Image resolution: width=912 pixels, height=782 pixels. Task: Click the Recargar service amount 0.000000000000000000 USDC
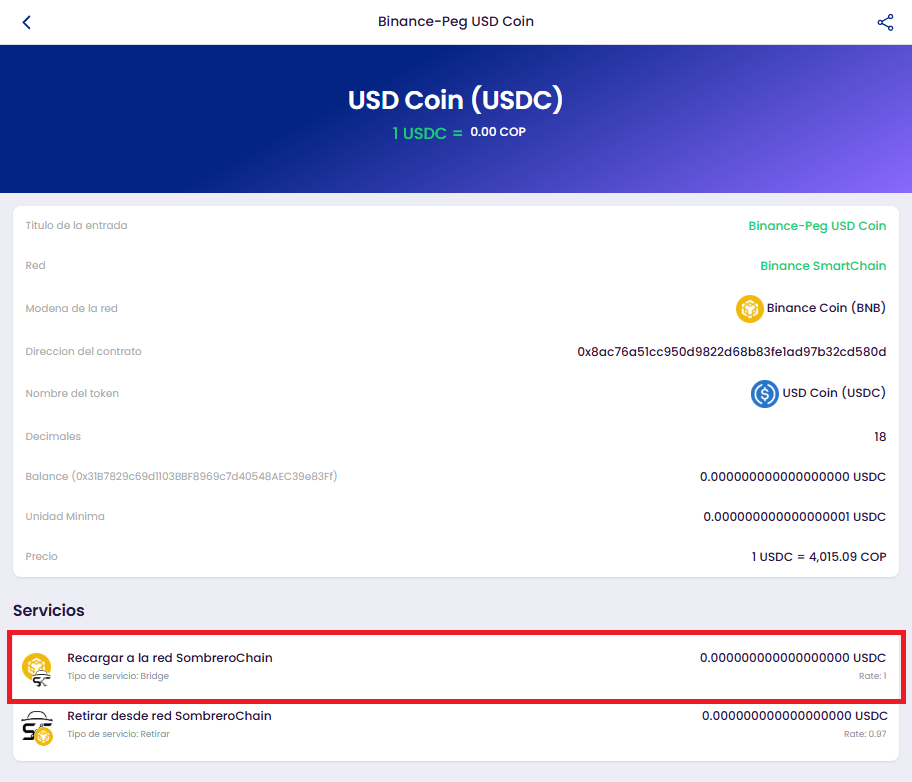(793, 657)
